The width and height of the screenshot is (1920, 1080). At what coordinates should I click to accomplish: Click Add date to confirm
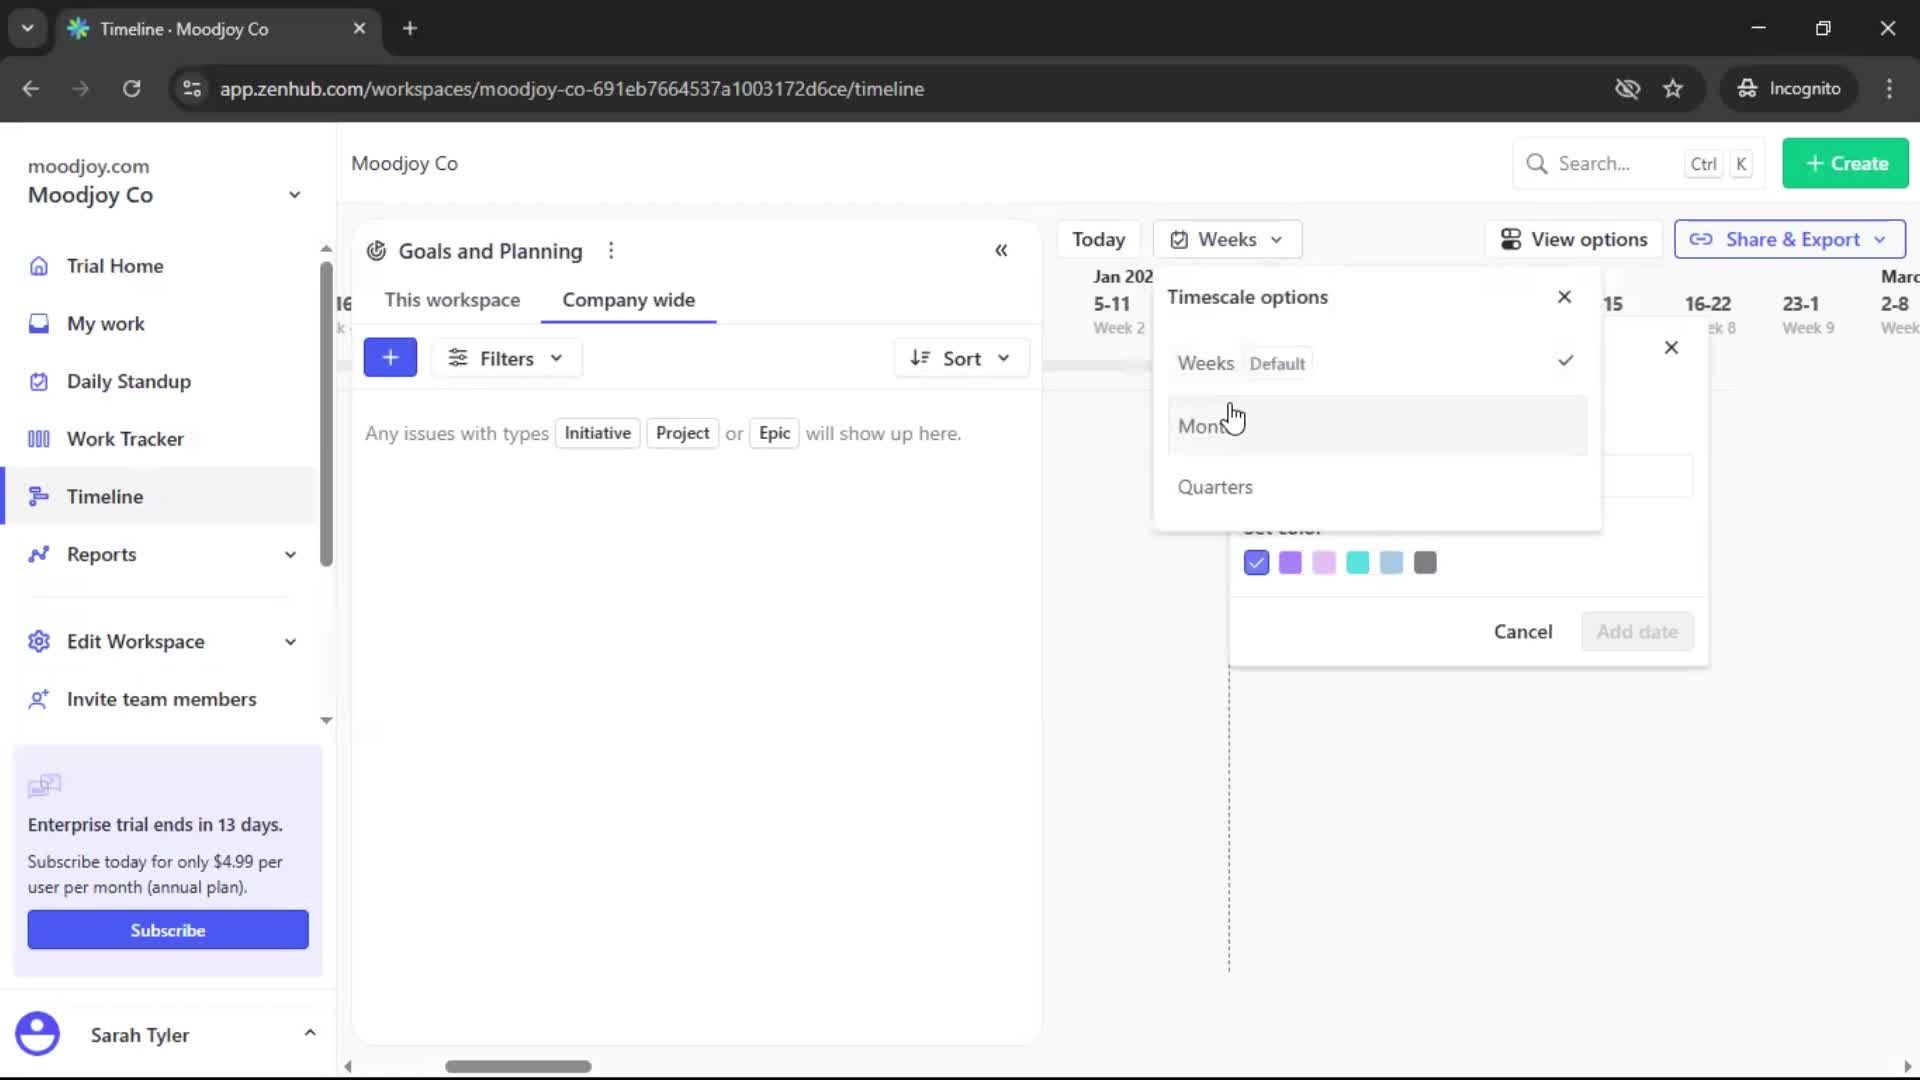pos(1637,631)
